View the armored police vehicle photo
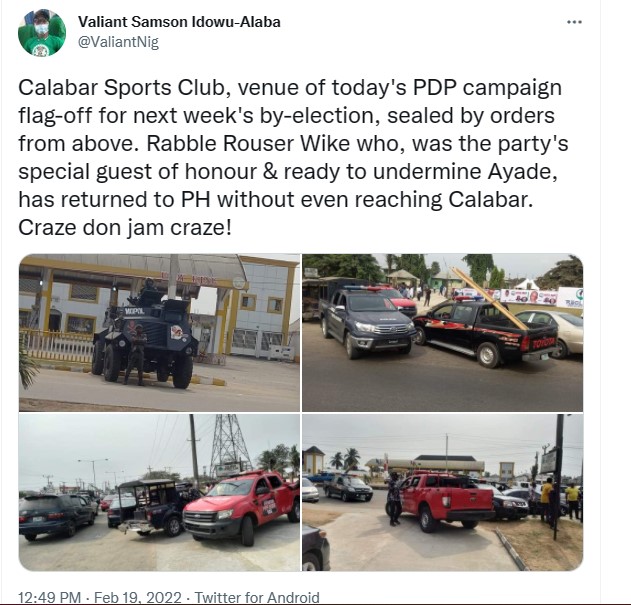This screenshot has height=605, width=631. tap(159, 332)
